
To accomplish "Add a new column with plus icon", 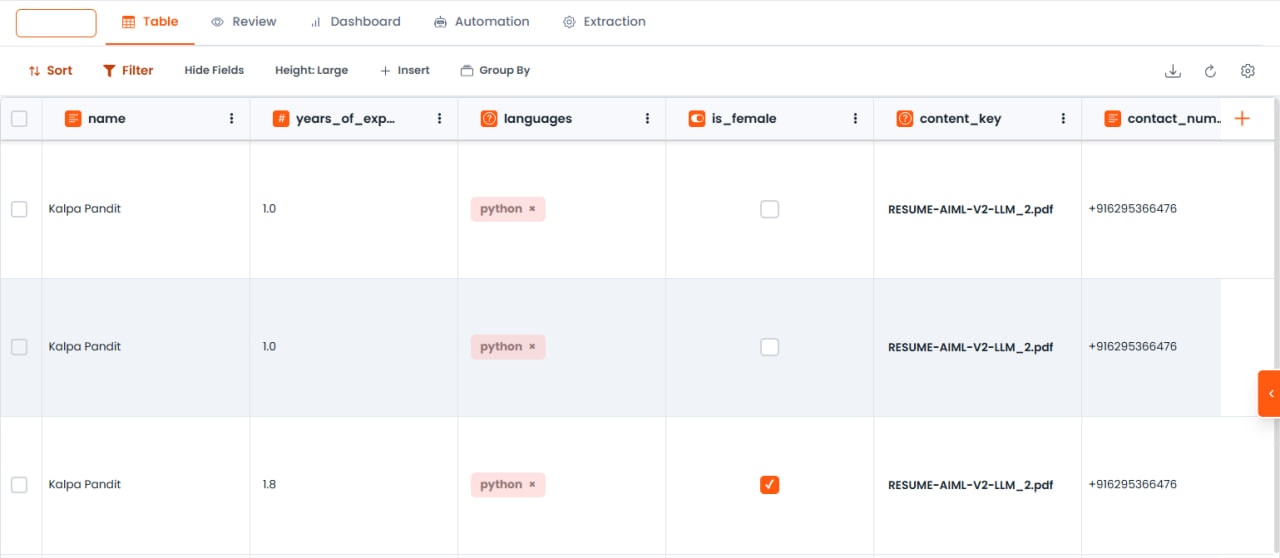I will click(1242, 119).
